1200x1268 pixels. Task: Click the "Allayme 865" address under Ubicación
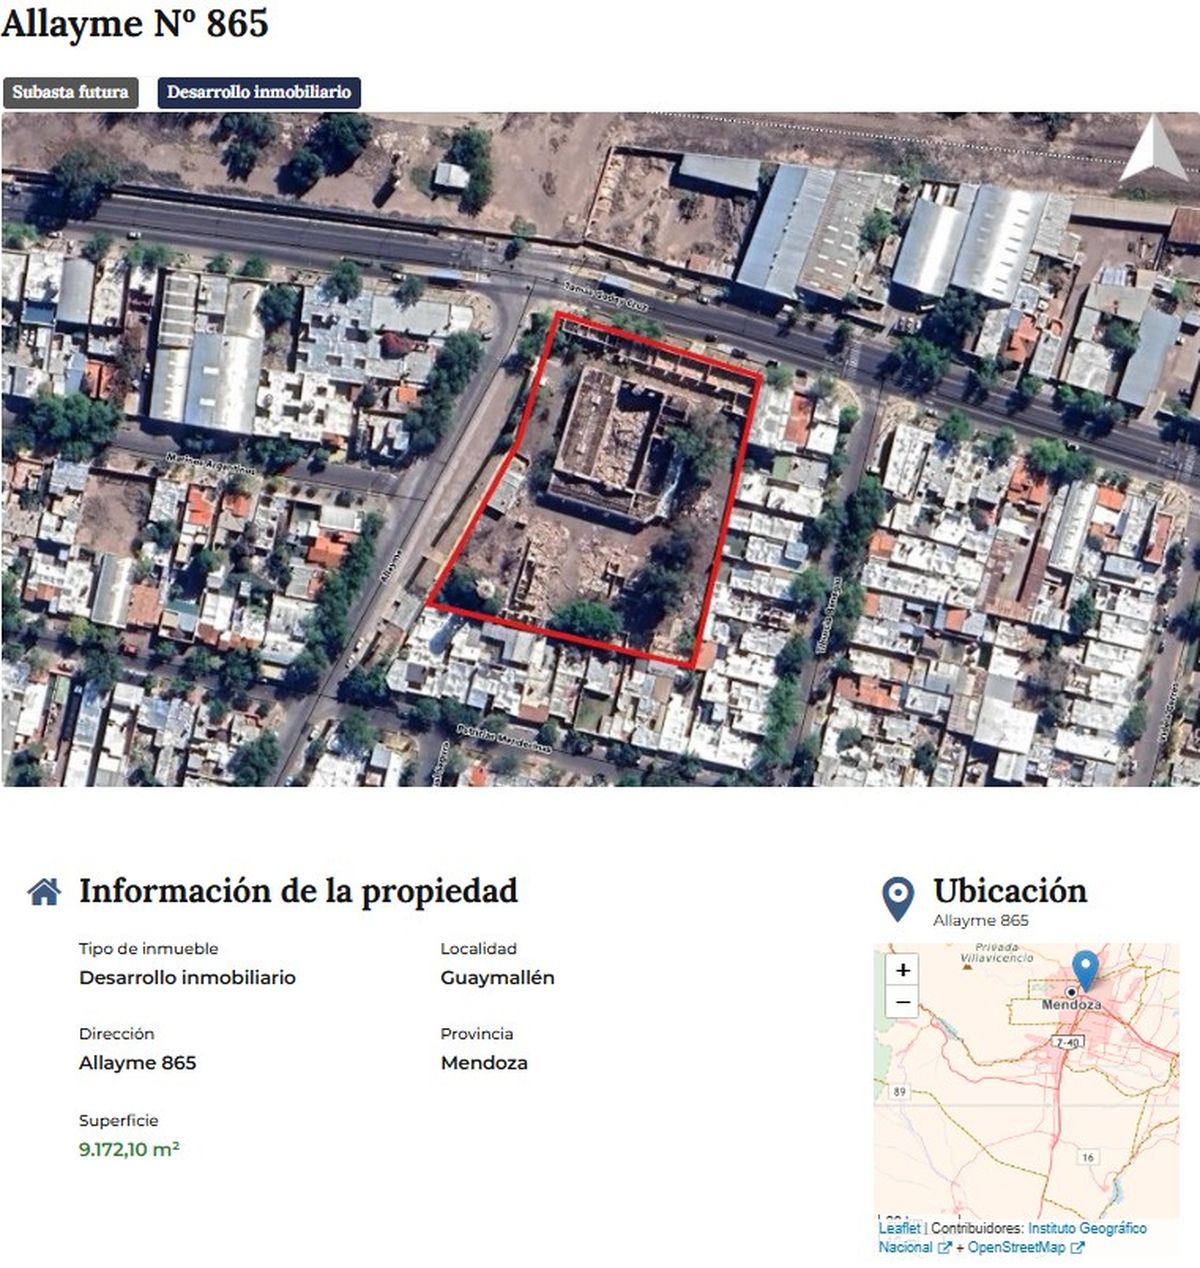(982, 920)
